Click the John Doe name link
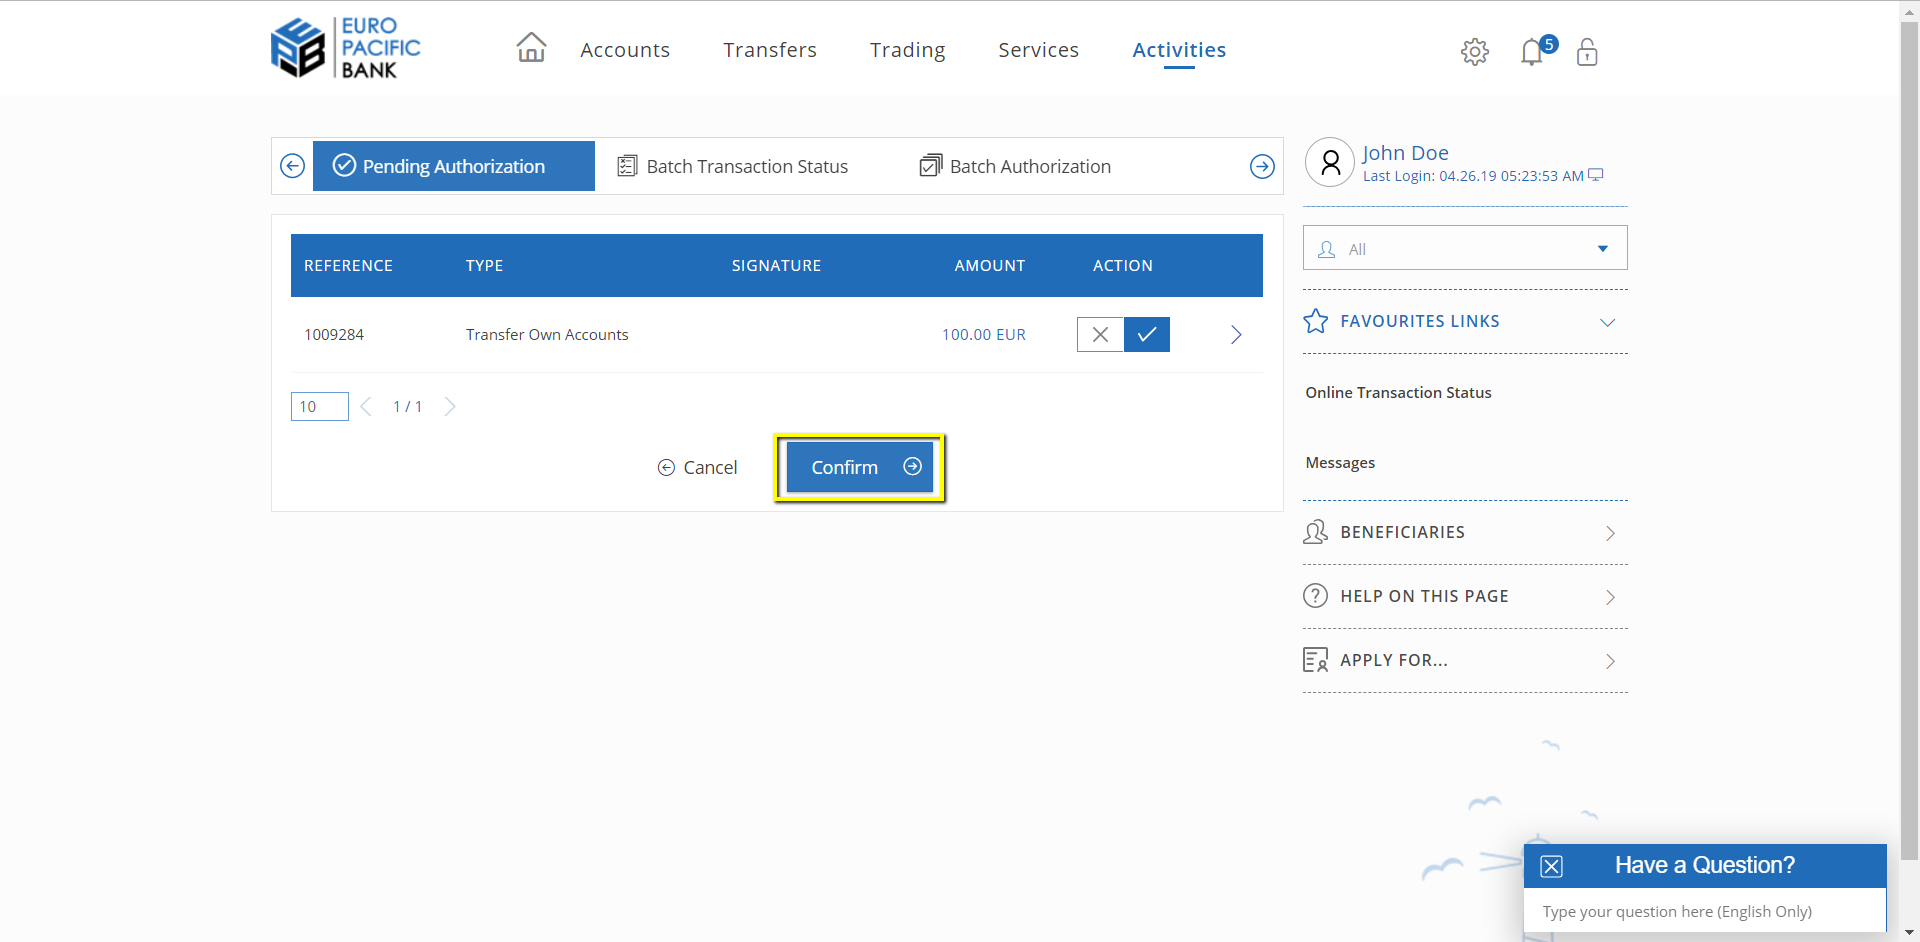The width and height of the screenshot is (1920, 942). click(1405, 153)
